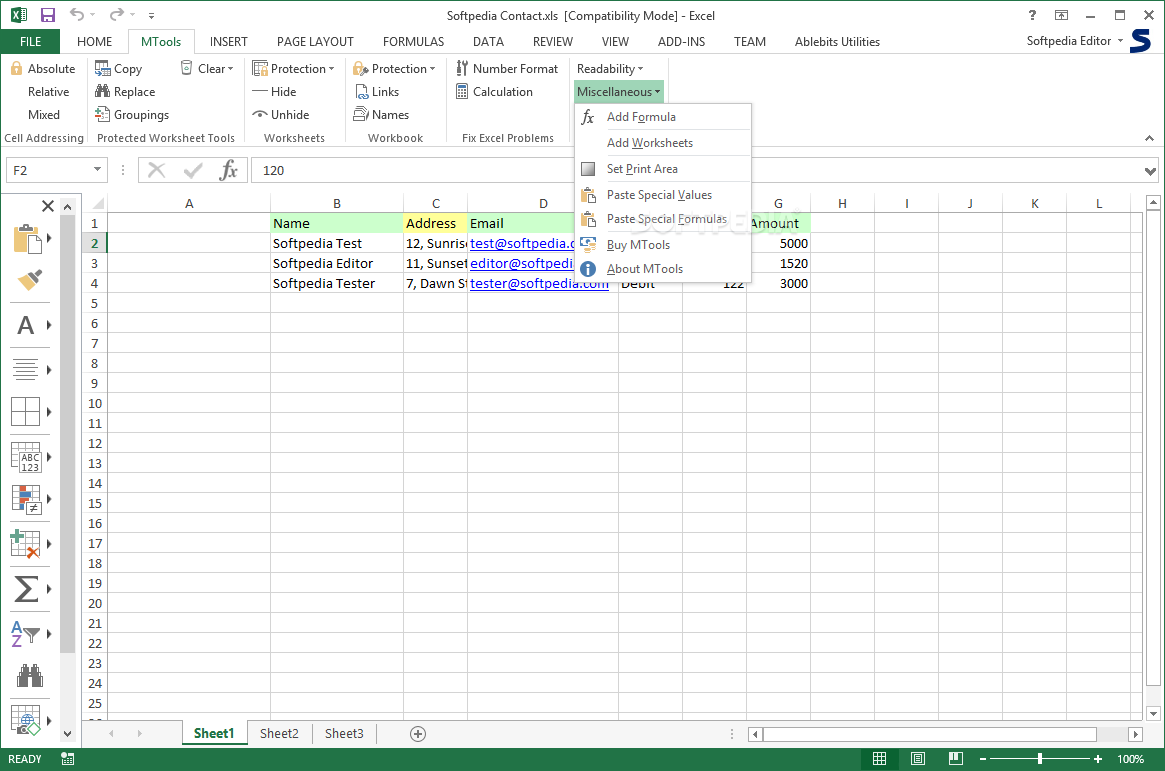Apply Relative cell addressing
Screen dimensions: 1165x771
[x=48, y=91]
